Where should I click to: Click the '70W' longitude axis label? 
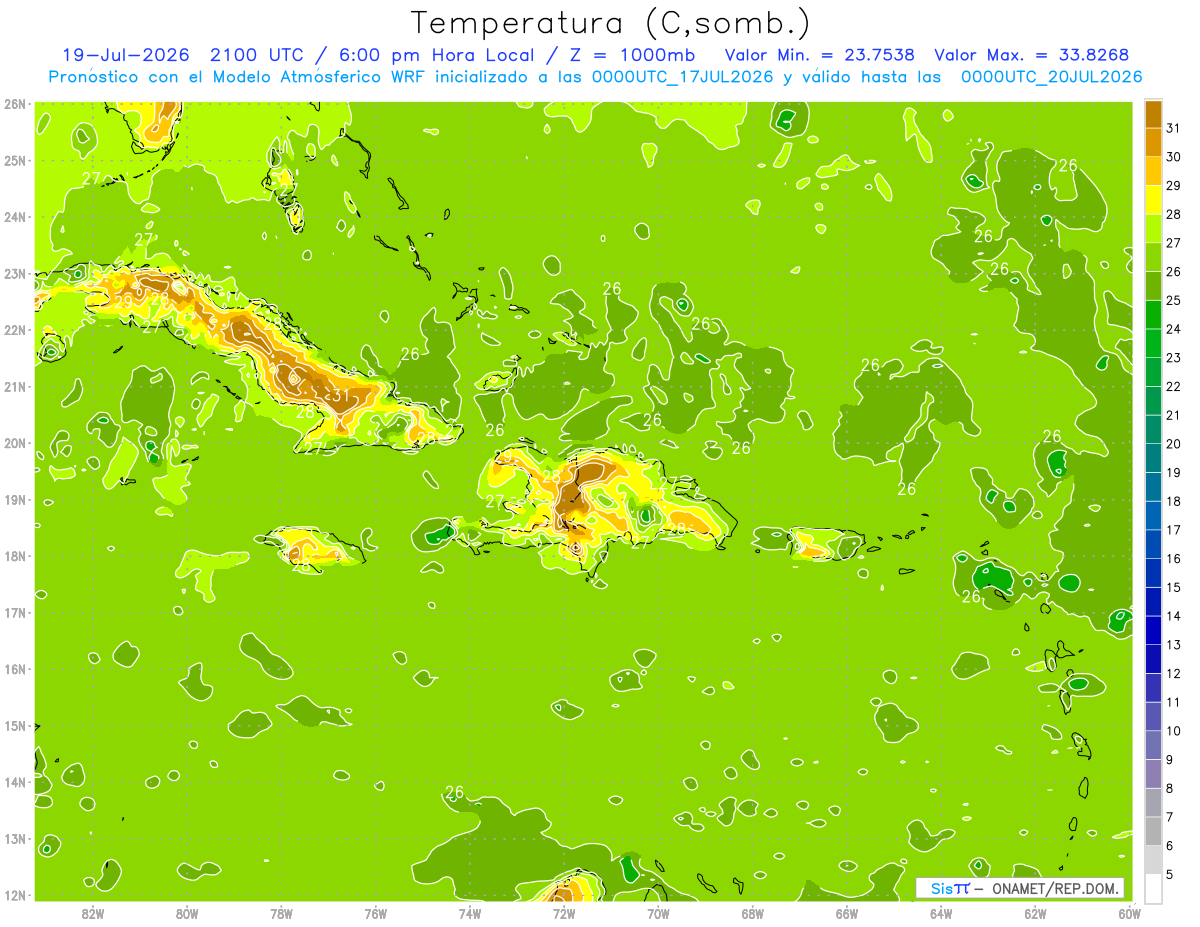point(658,912)
